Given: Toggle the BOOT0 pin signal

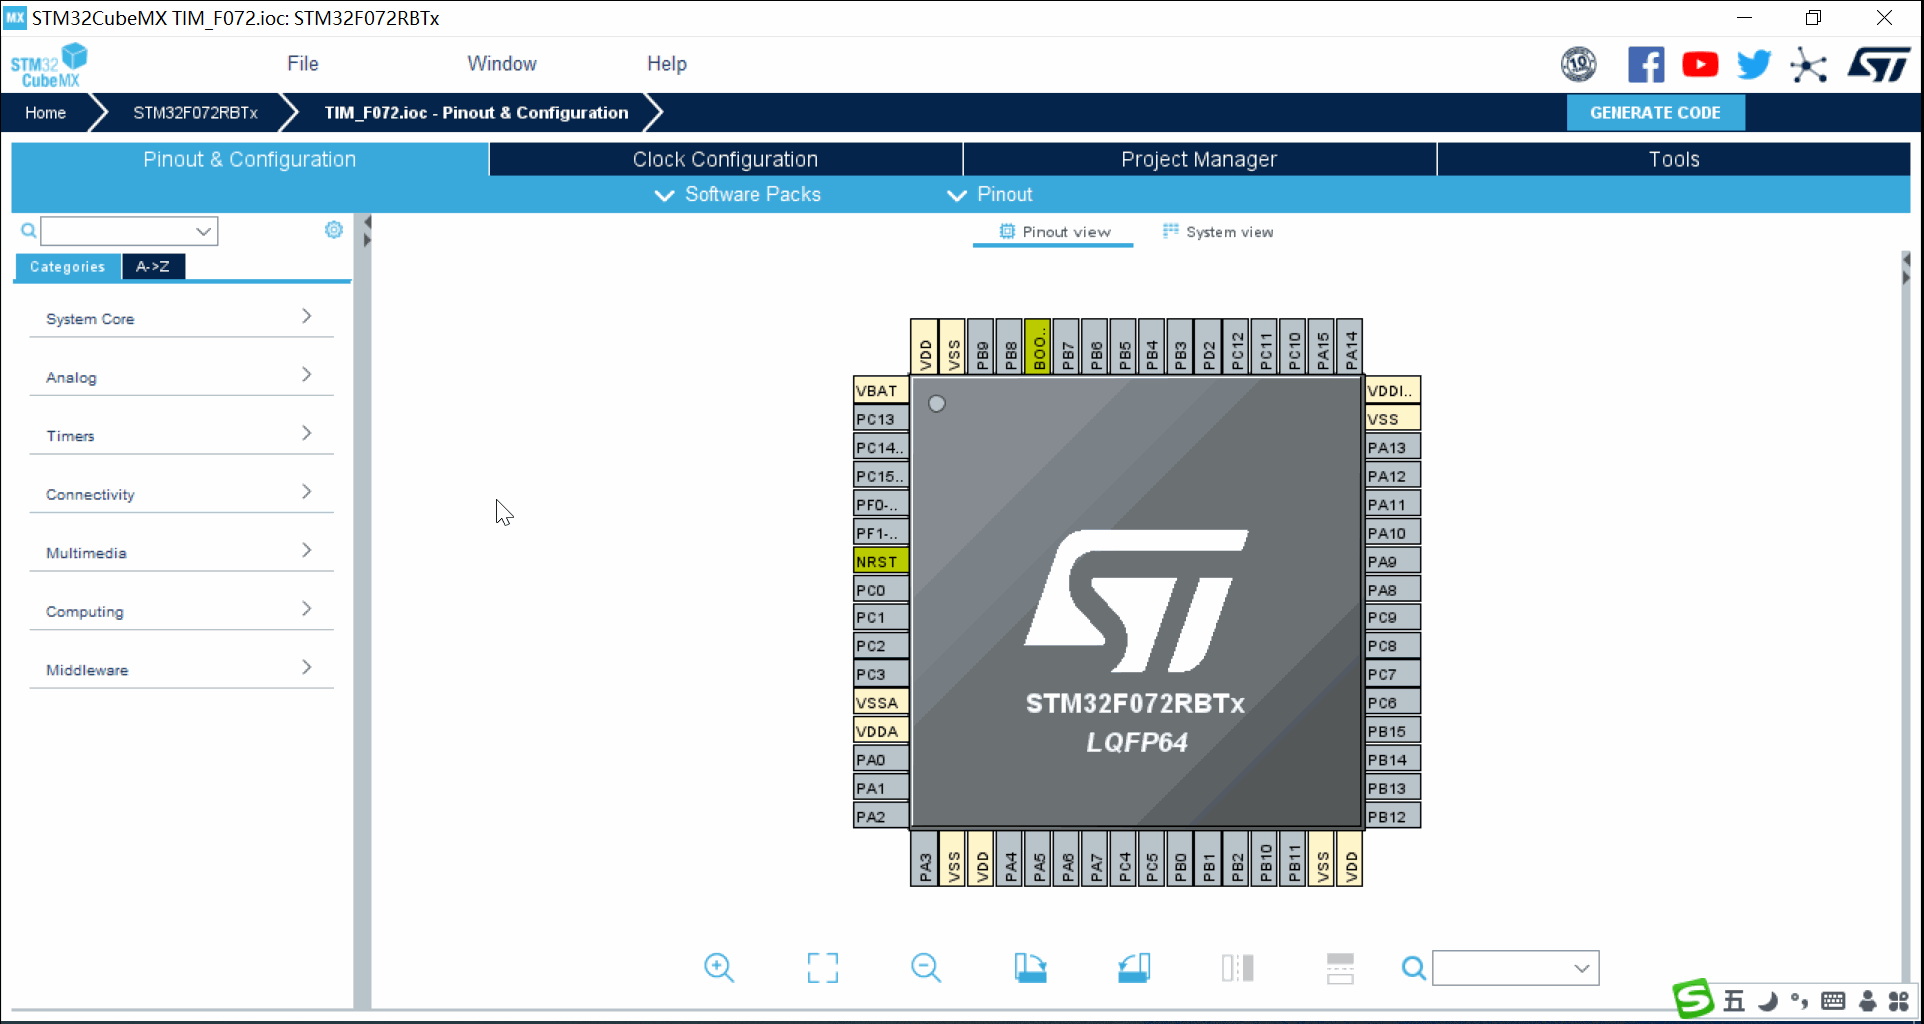Looking at the screenshot, I should pyautogui.click(x=1038, y=346).
